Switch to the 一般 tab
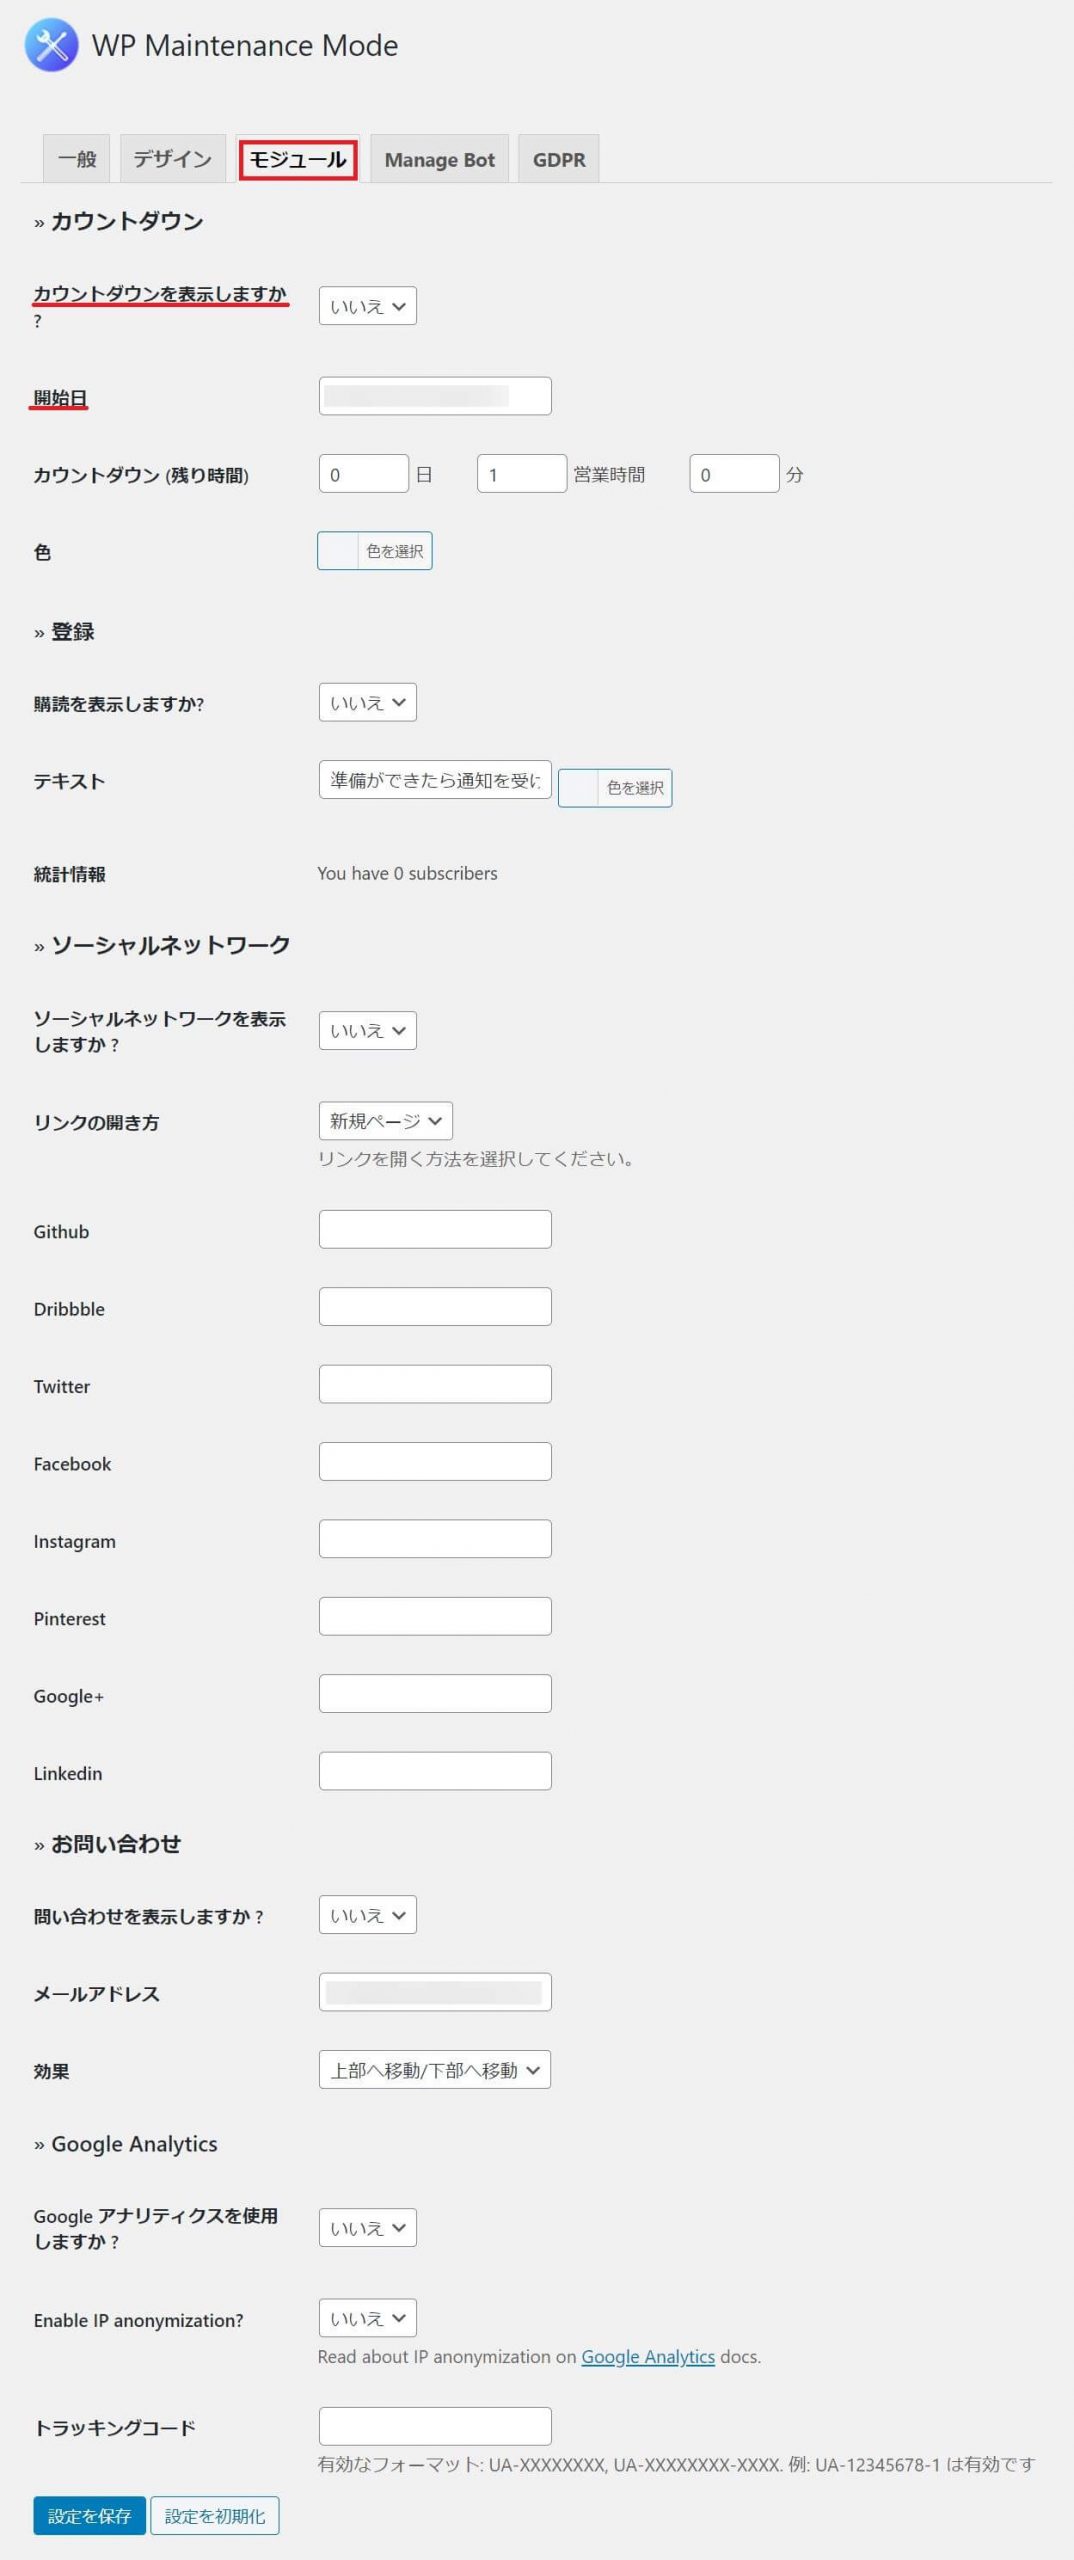Viewport: 1074px width, 2560px height. (x=77, y=159)
